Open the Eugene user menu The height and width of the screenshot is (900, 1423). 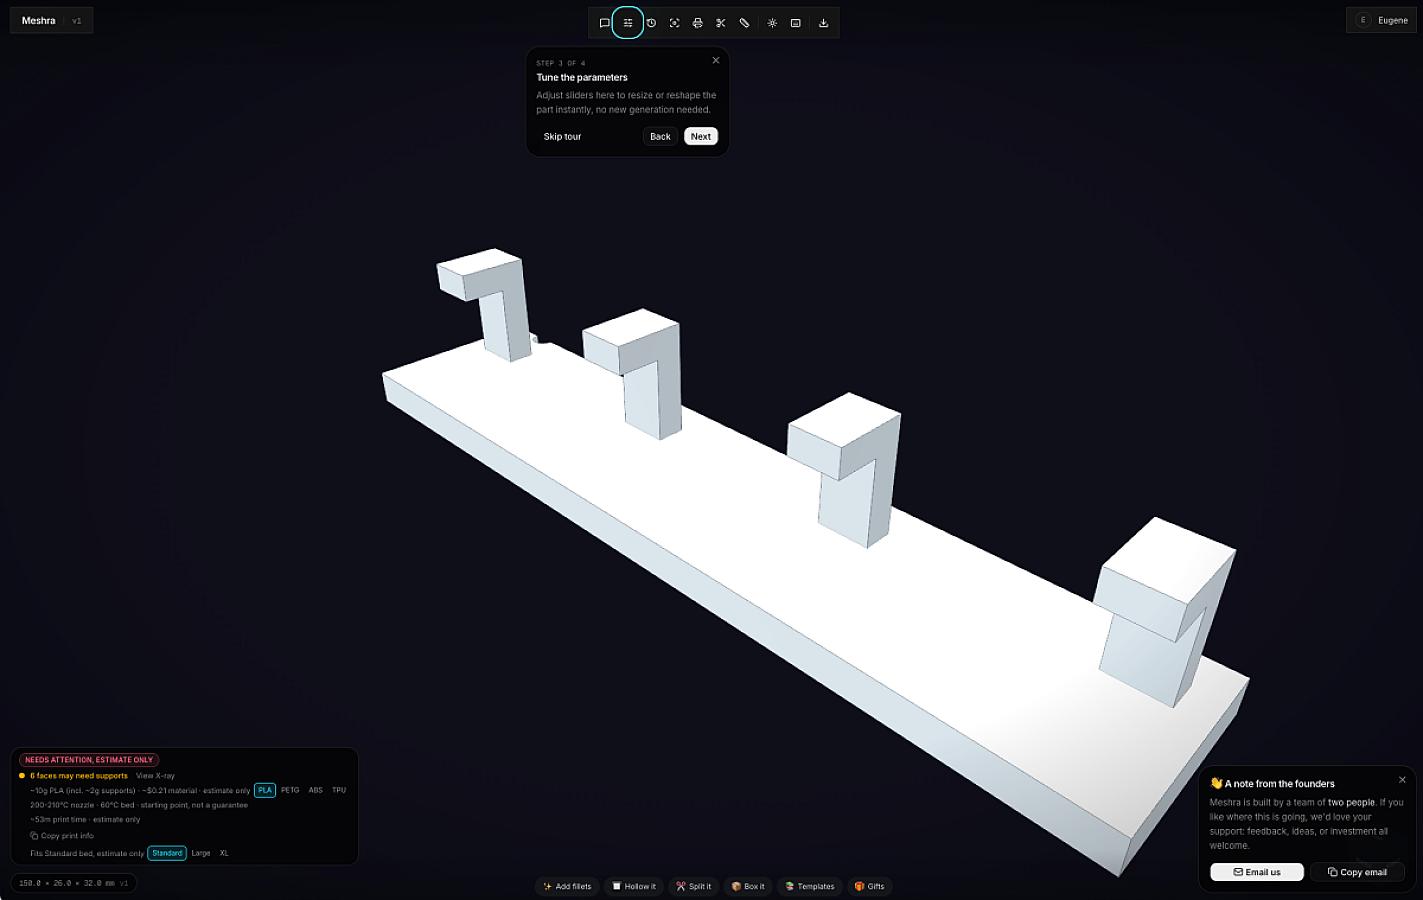pyautogui.click(x=1382, y=20)
